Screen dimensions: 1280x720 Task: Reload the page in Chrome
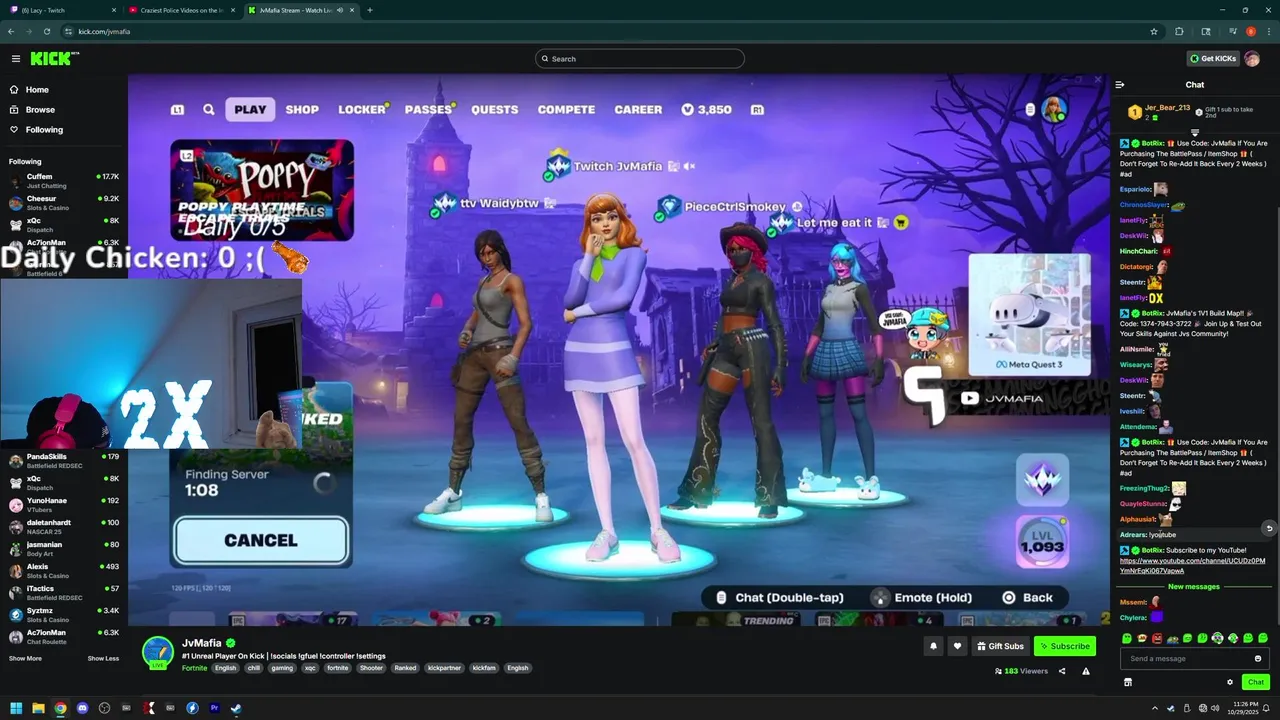click(46, 32)
